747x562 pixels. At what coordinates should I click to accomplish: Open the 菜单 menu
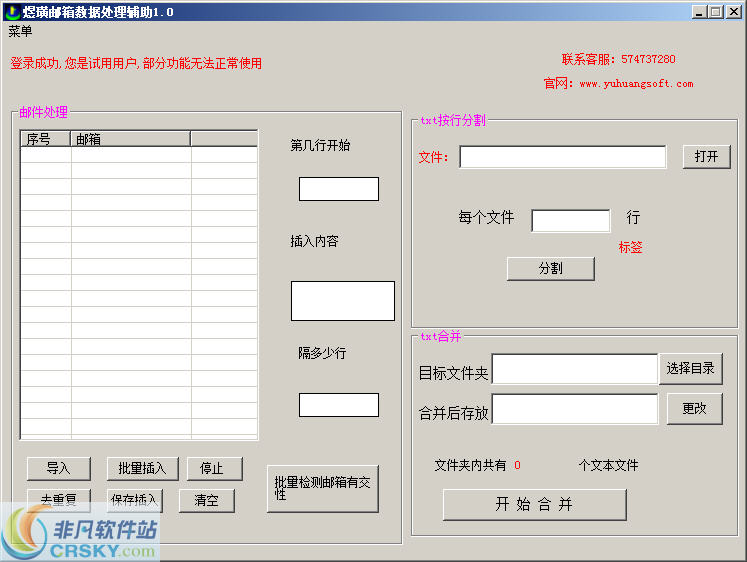tap(20, 31)
